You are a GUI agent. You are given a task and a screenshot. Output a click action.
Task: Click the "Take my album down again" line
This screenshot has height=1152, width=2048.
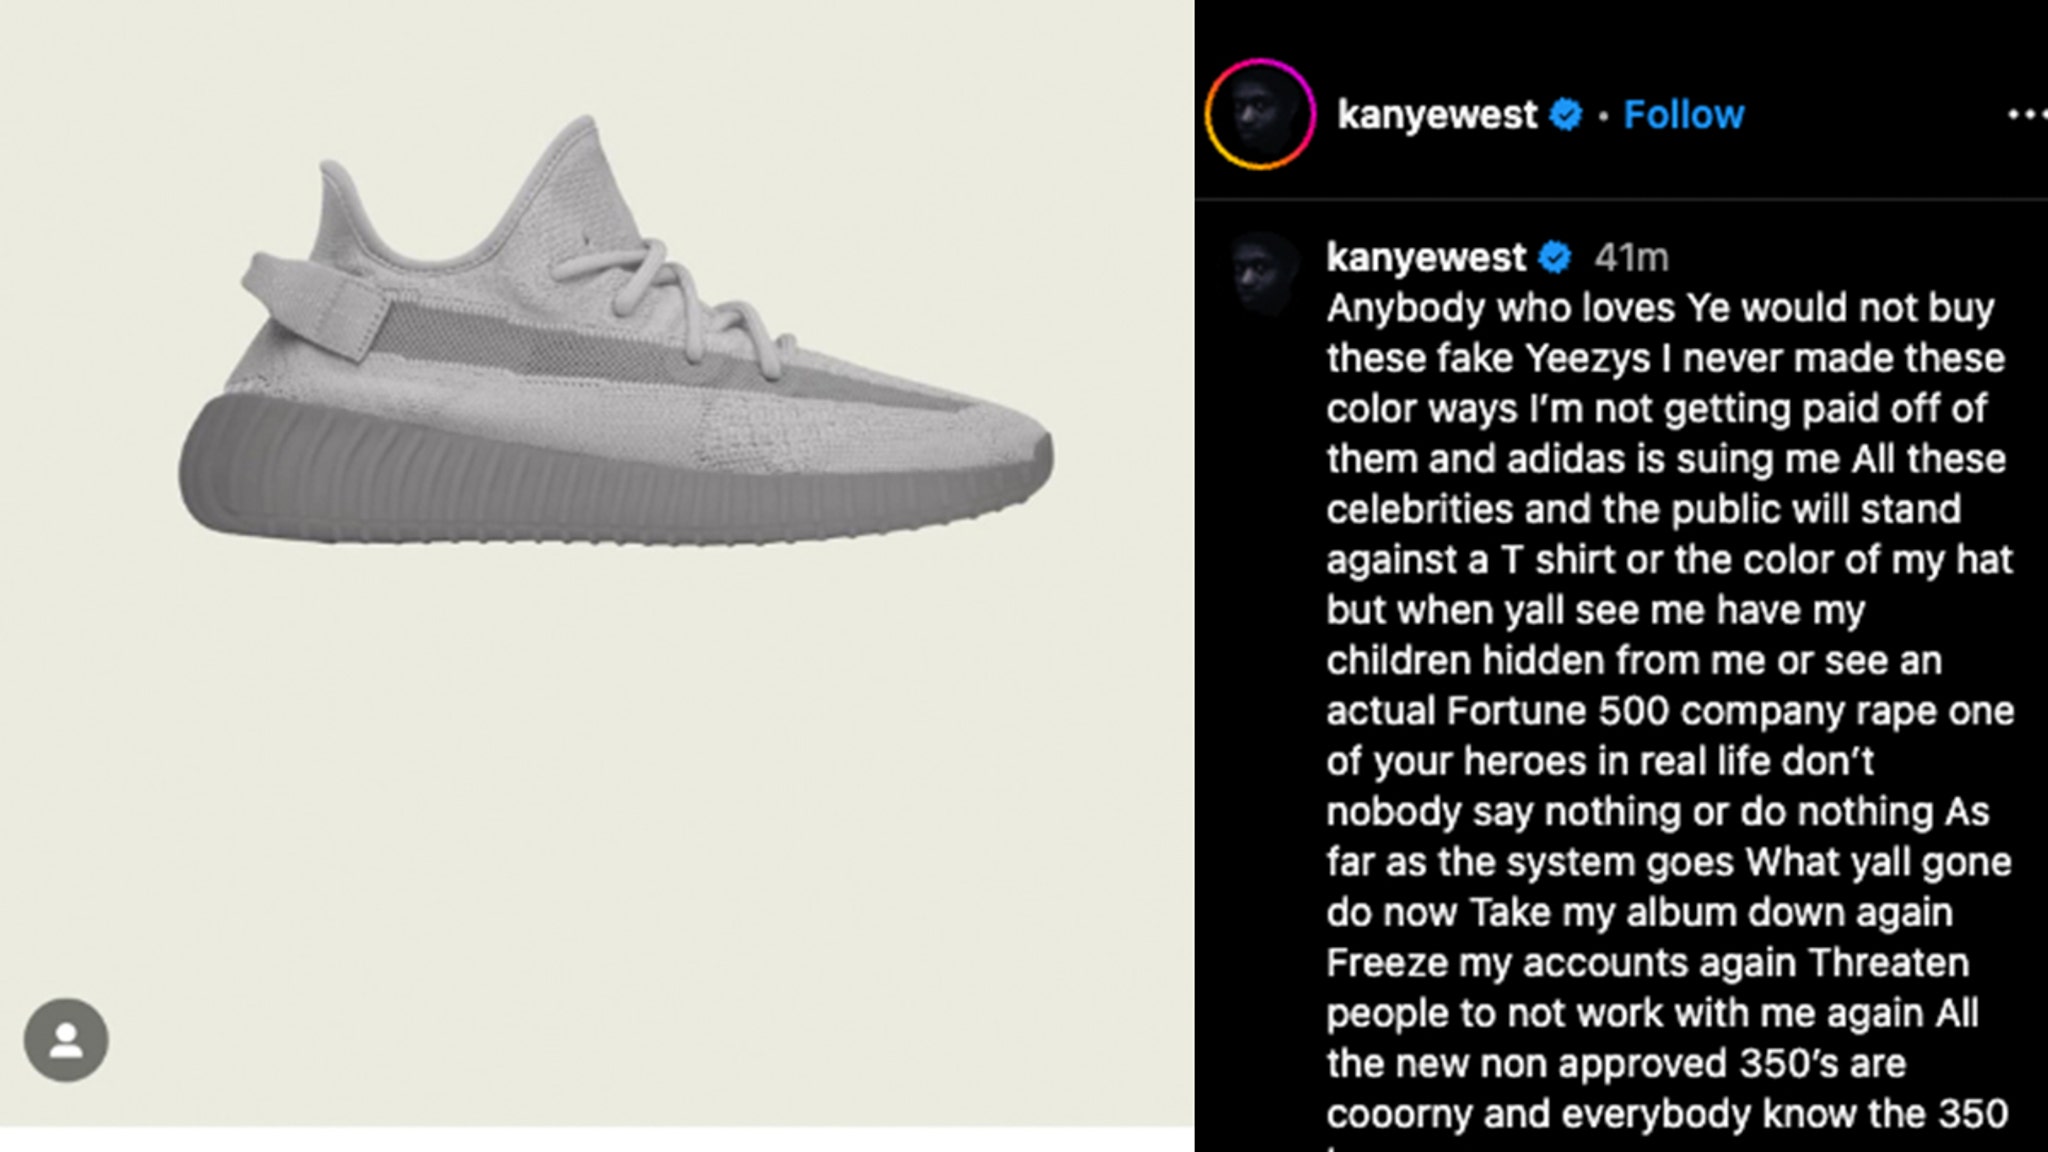tap(1711, 913)
